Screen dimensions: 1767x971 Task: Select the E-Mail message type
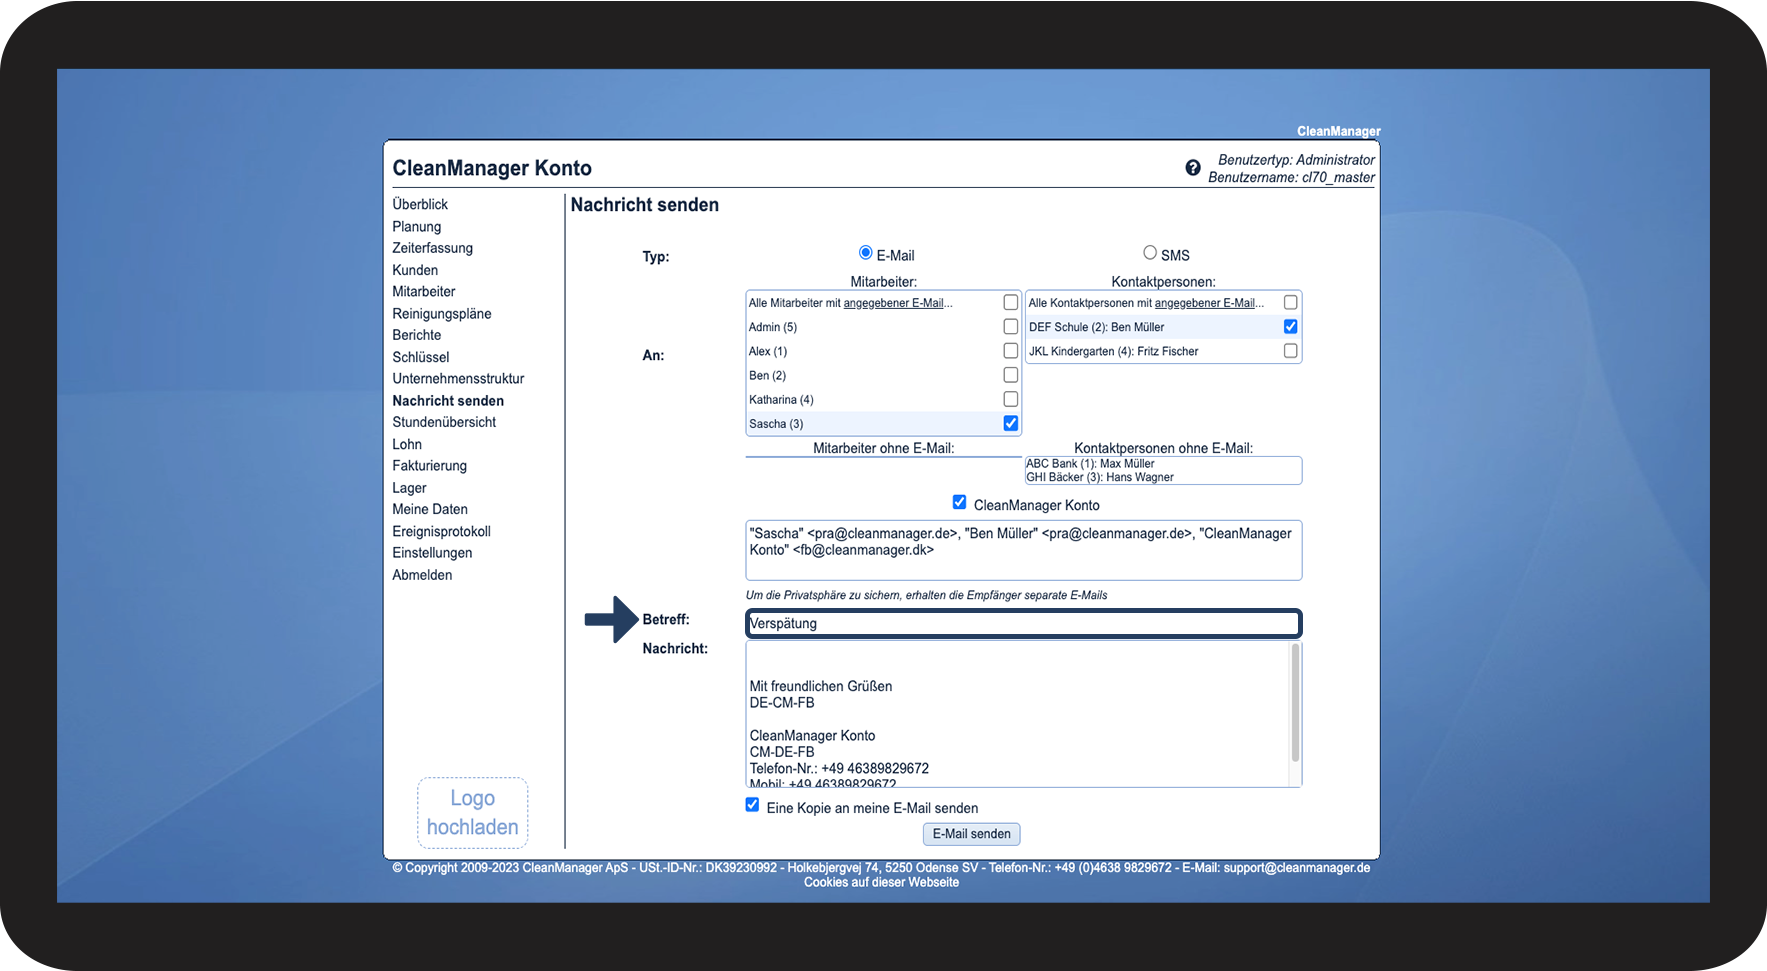coord(865,253)
